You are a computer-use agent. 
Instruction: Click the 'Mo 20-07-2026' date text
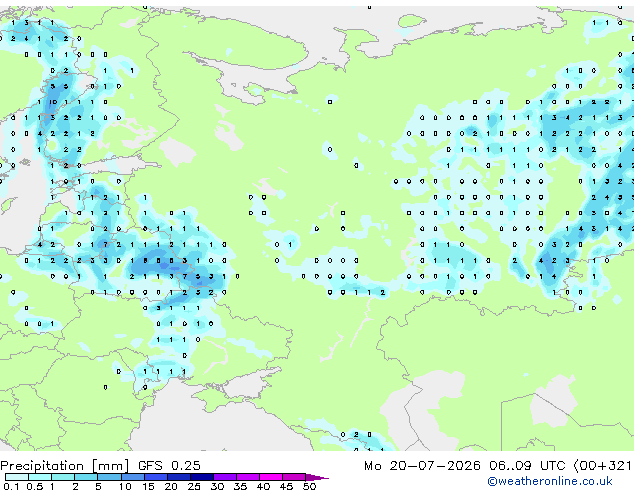[422, 466]
